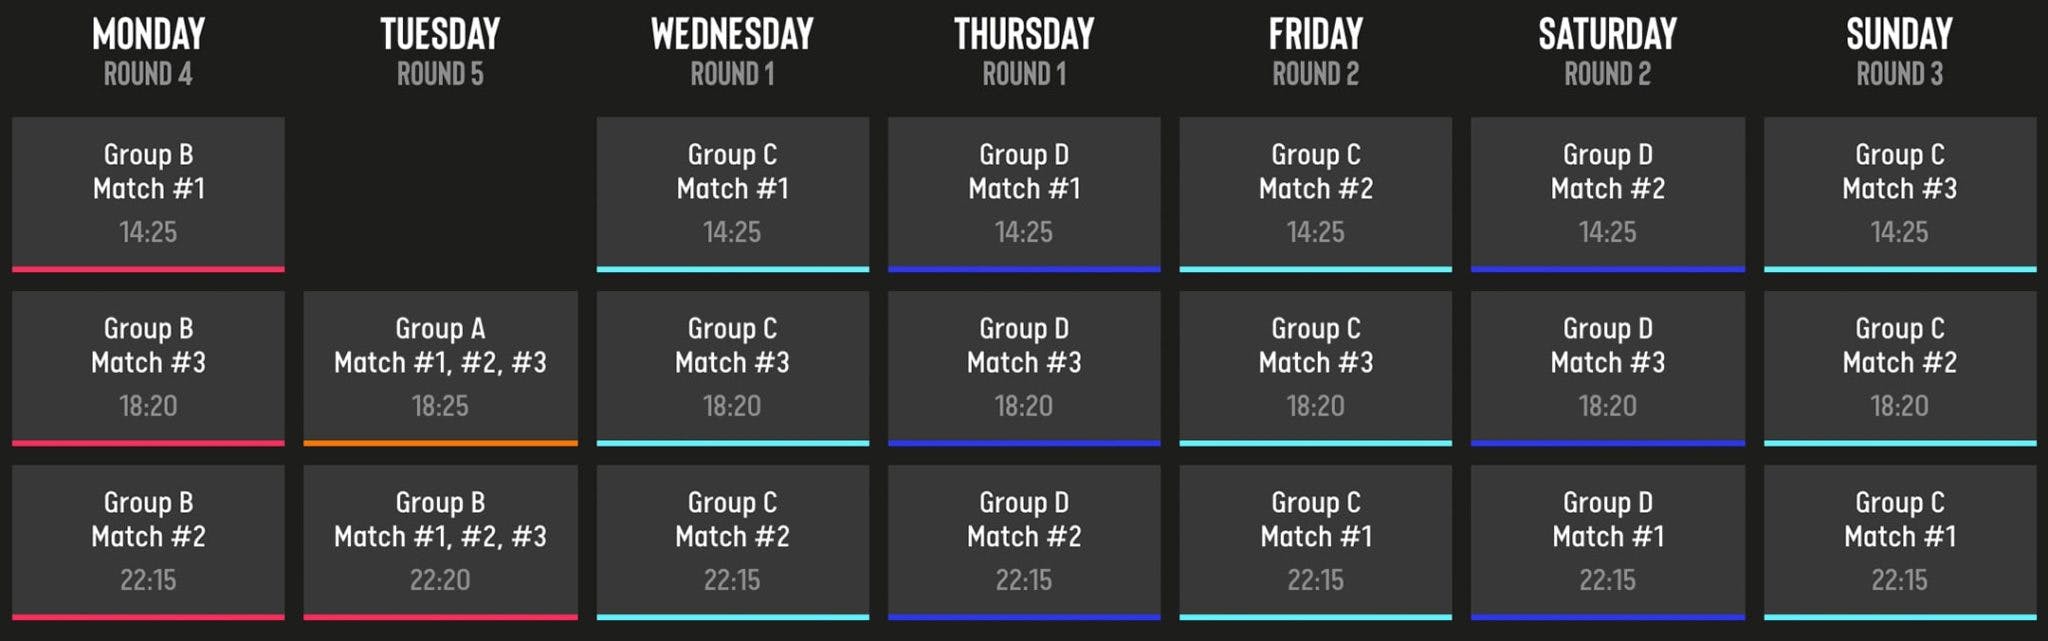Select Monday Group B Match #3 card
The width and height of the screenshot is (2048, 641).
[148, 368]
